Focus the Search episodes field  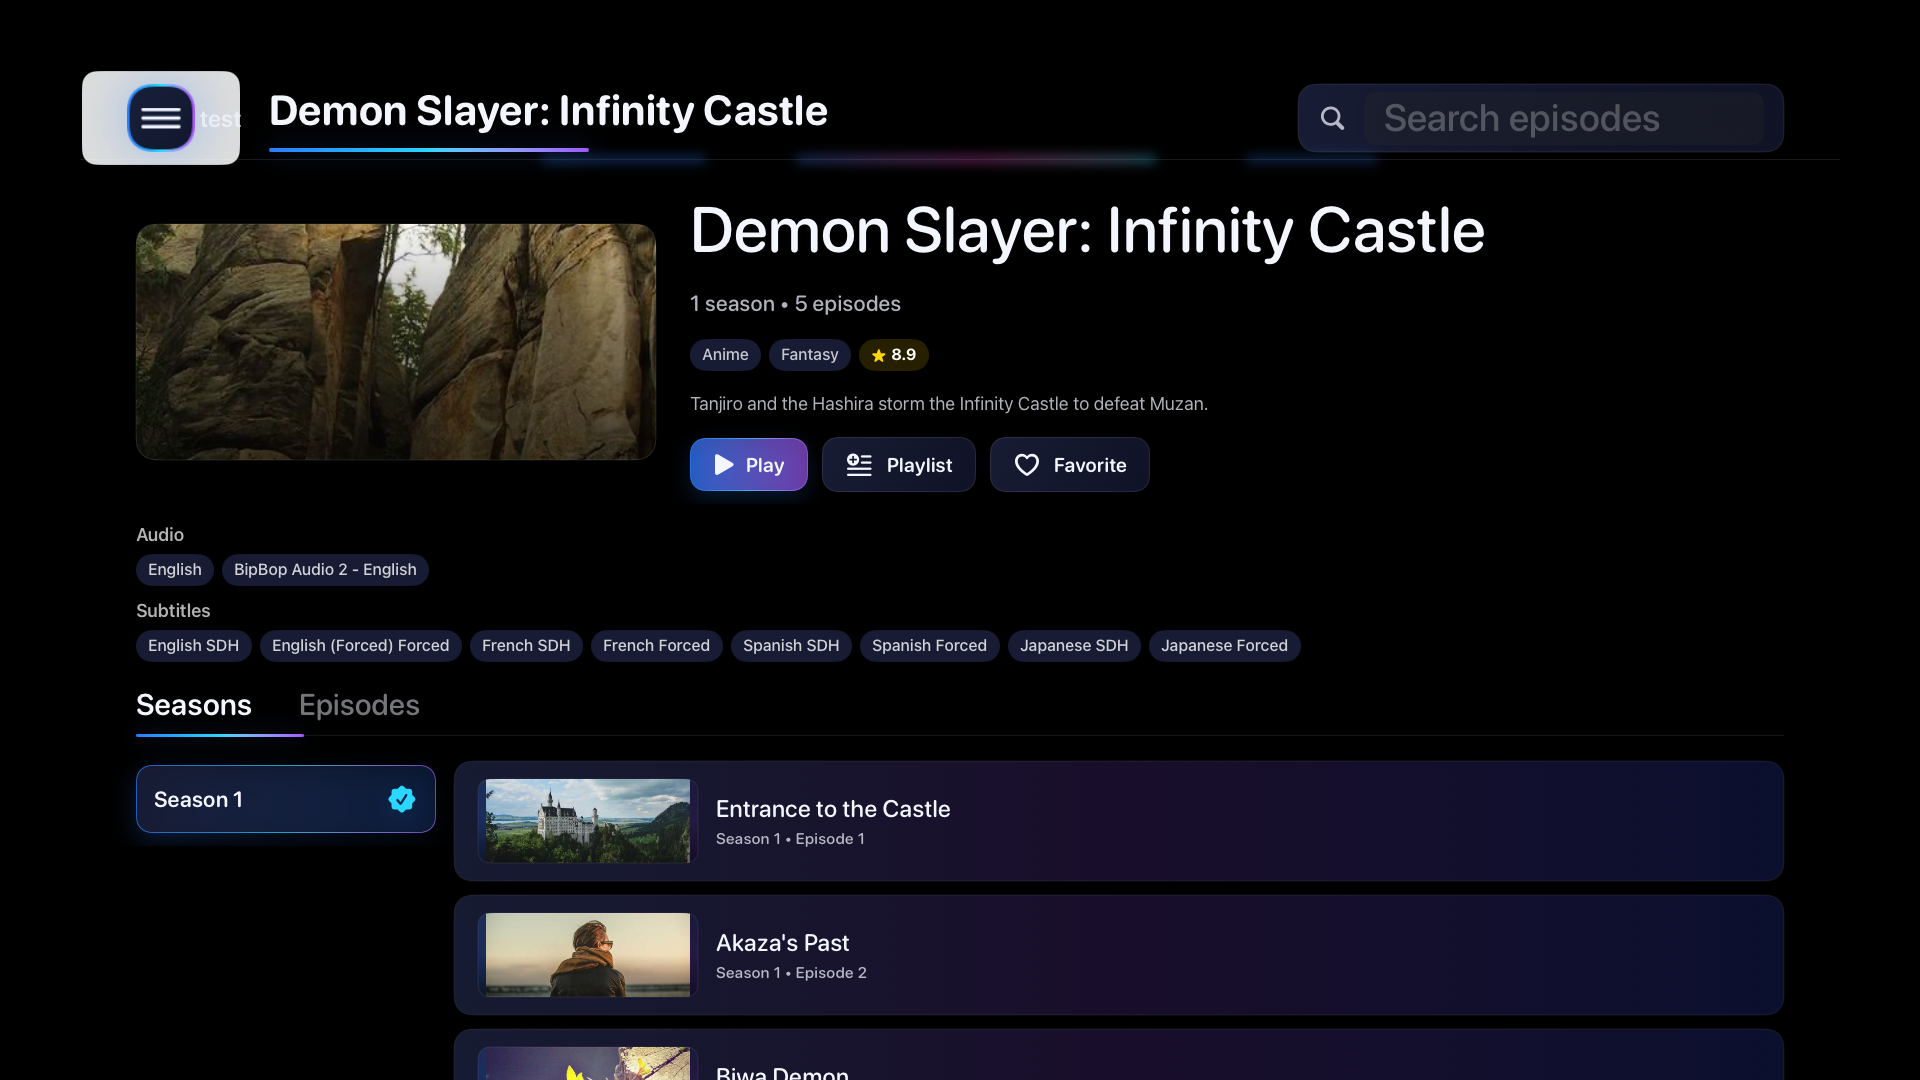pos(1564,118)
